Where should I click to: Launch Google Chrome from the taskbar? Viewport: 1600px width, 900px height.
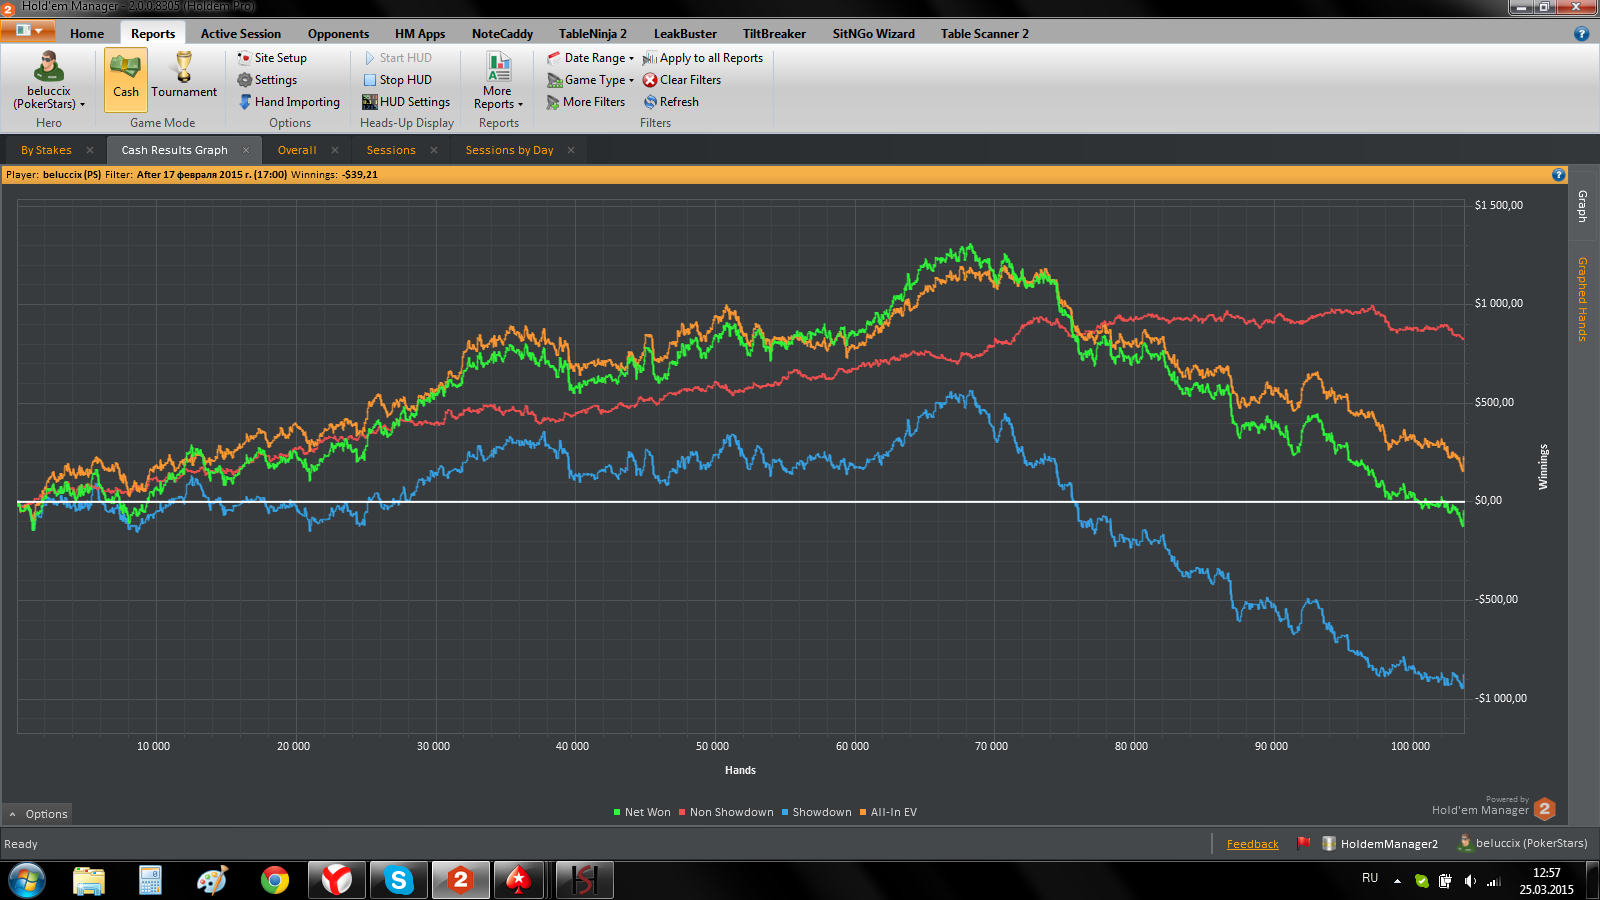[x=275, y=880]
